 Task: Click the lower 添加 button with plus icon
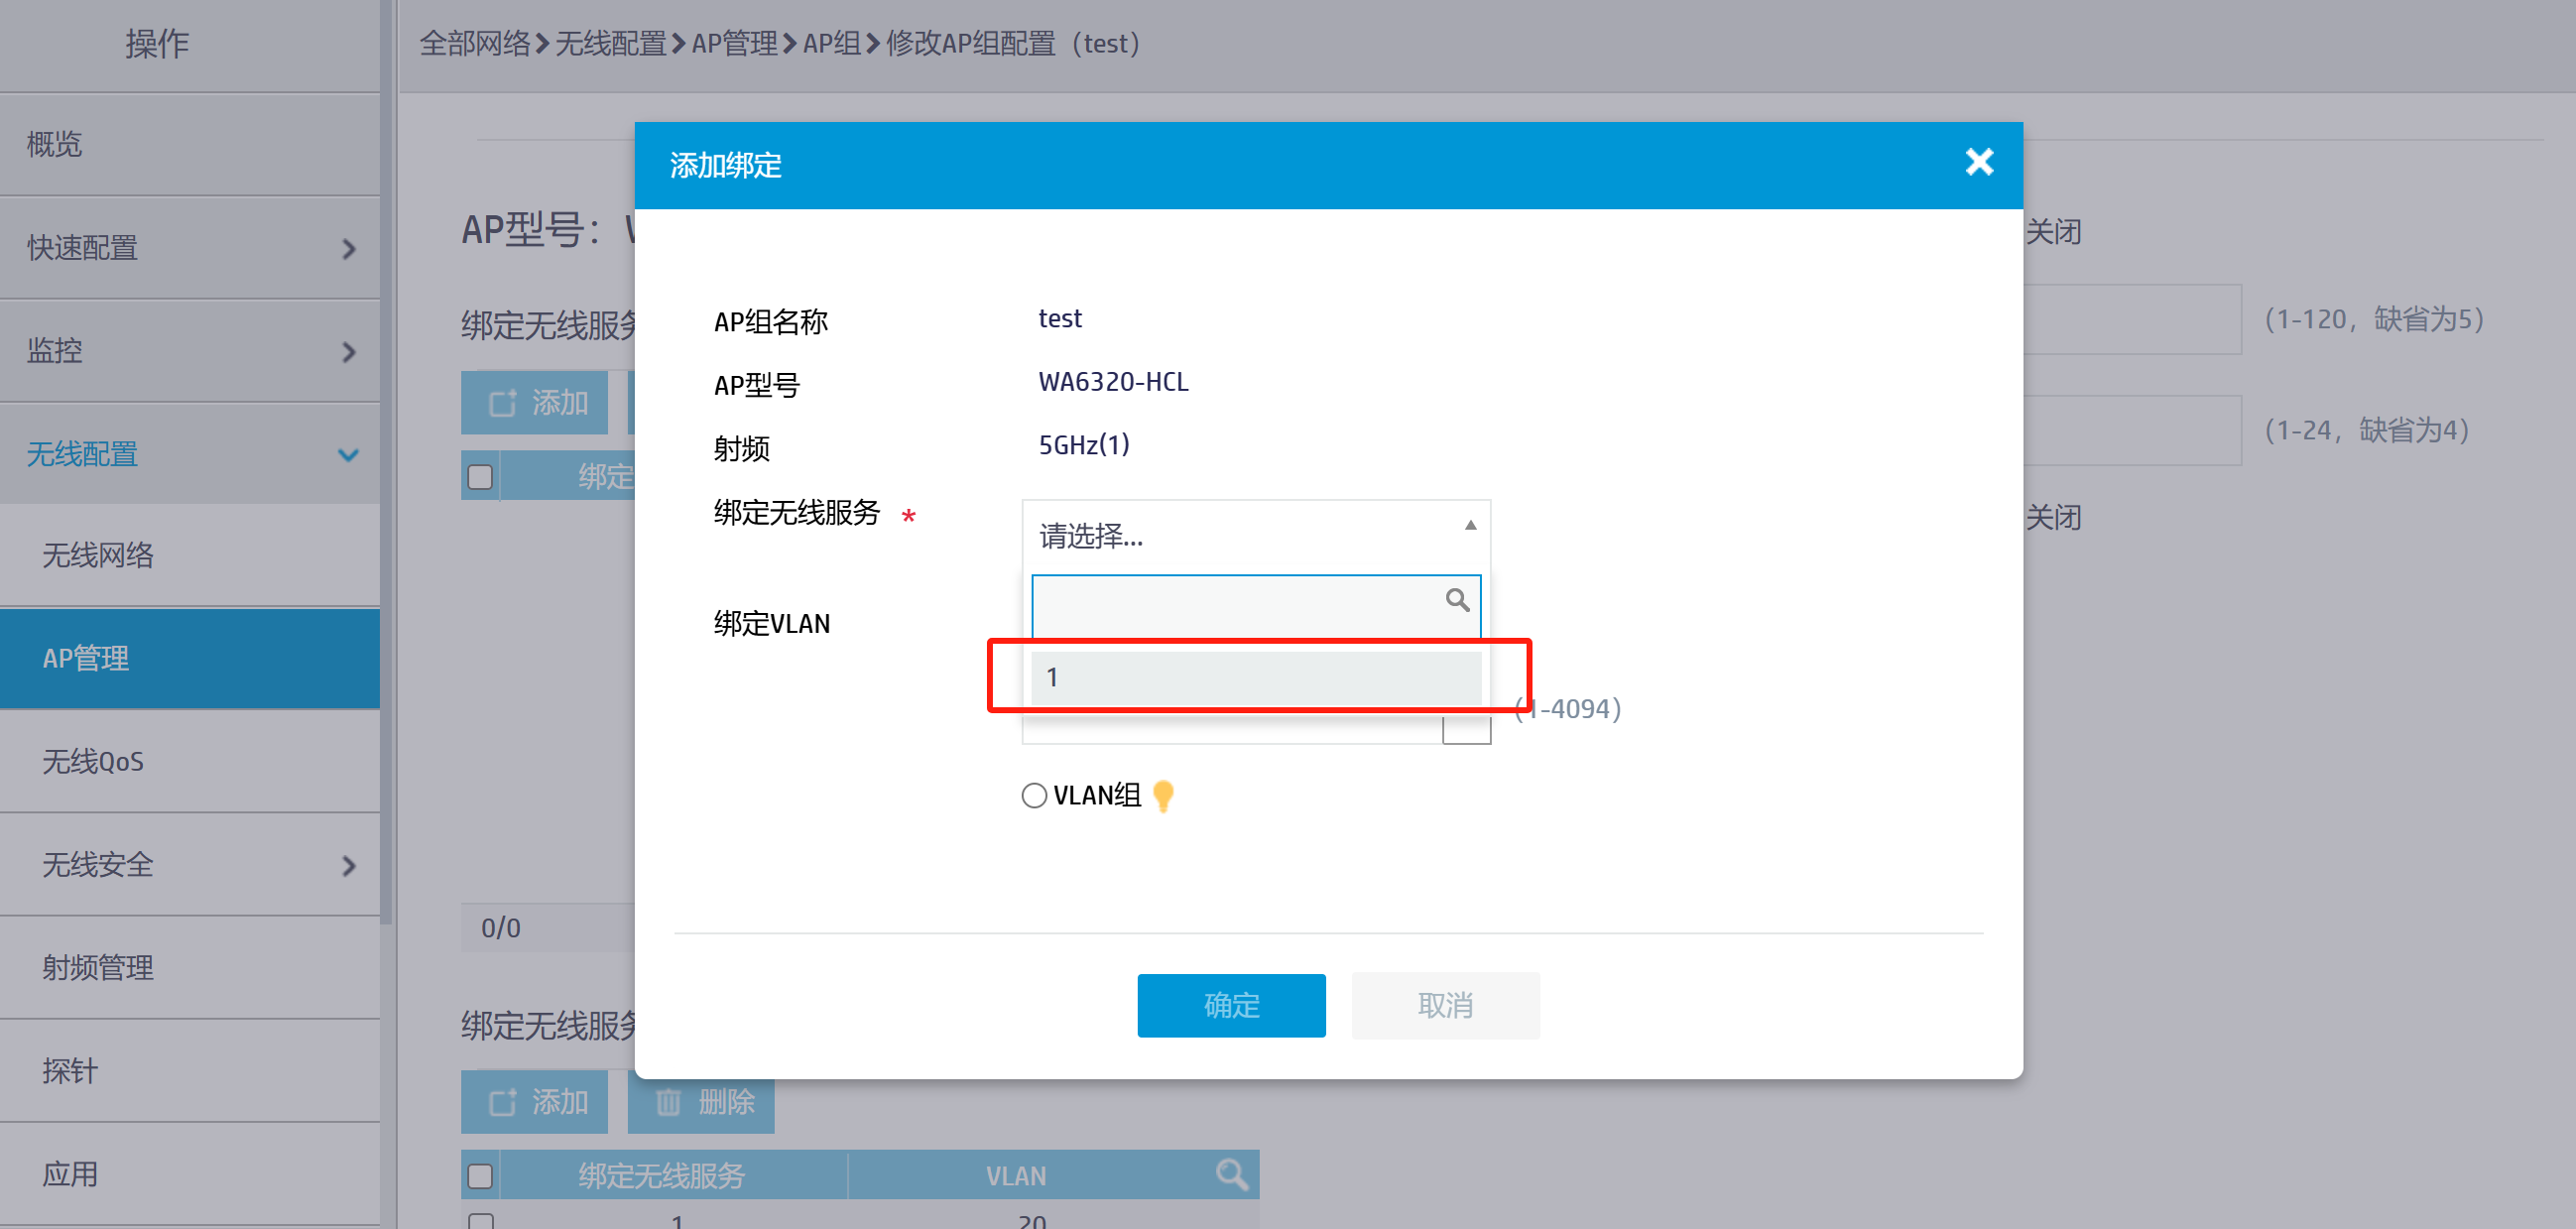click(x=535, y=1101)
